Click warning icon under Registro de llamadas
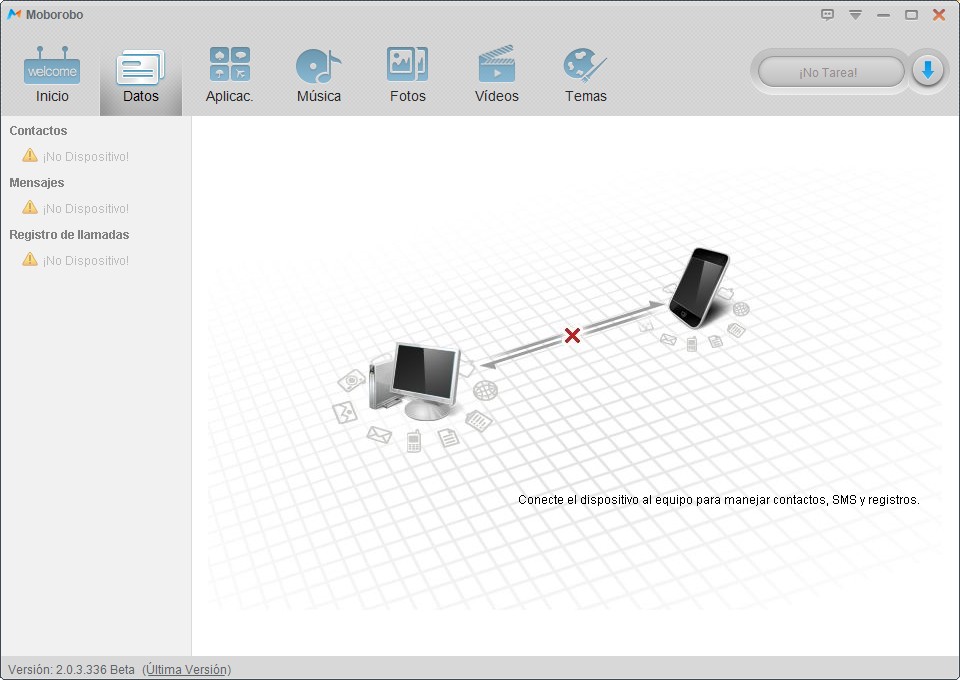 click(x=29, y=259)
